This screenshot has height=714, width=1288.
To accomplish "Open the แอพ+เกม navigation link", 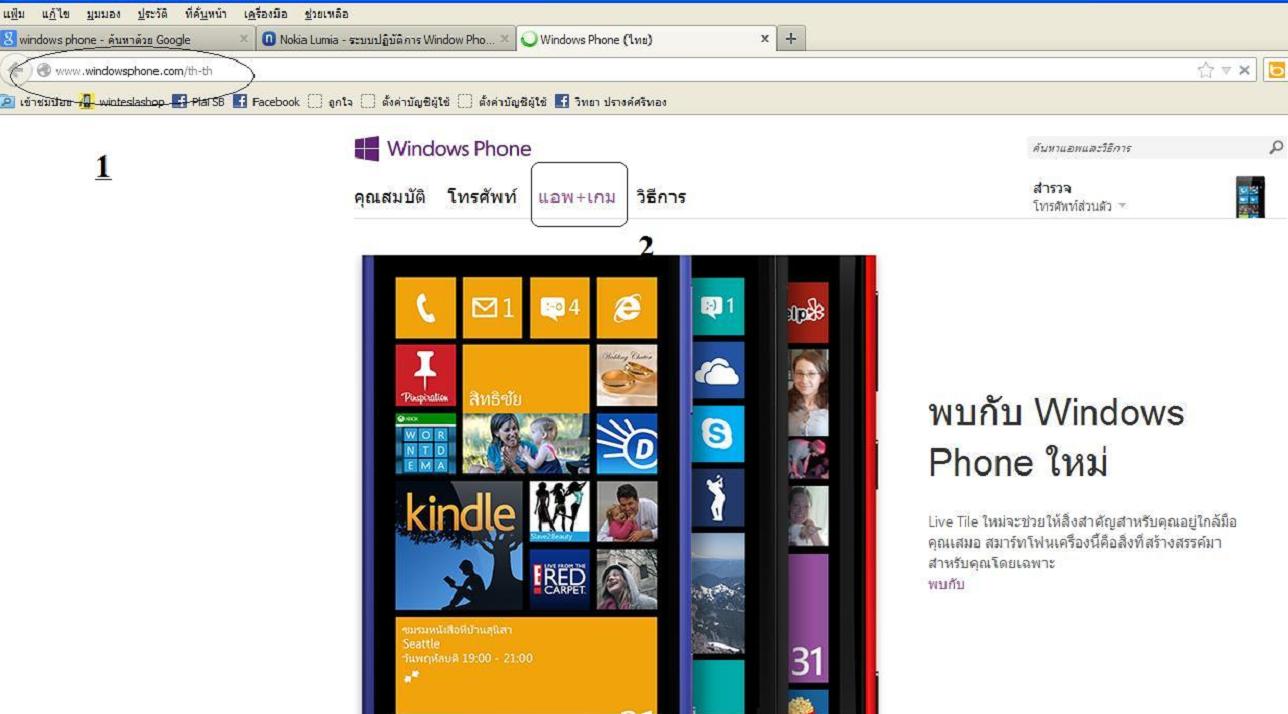I will pyautogui.click(x=576, y=197).
